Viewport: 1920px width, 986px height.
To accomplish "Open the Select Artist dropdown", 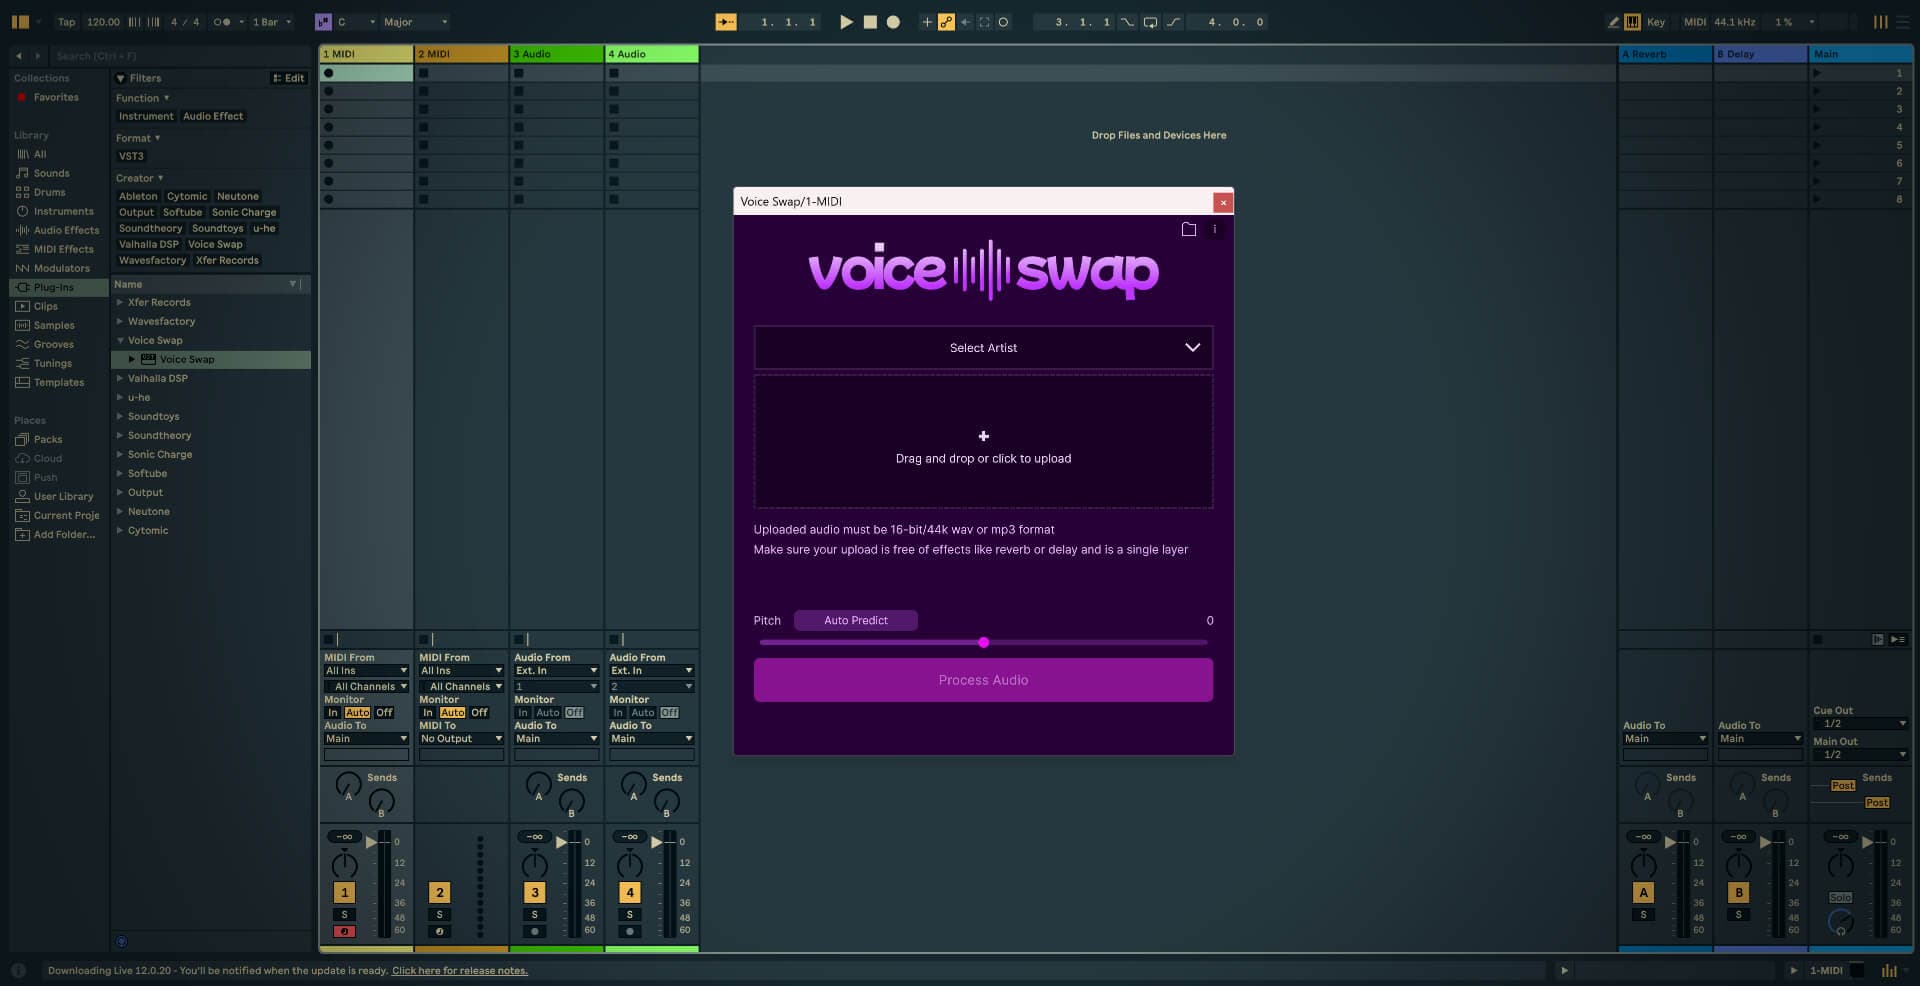I will pos(983,348).
